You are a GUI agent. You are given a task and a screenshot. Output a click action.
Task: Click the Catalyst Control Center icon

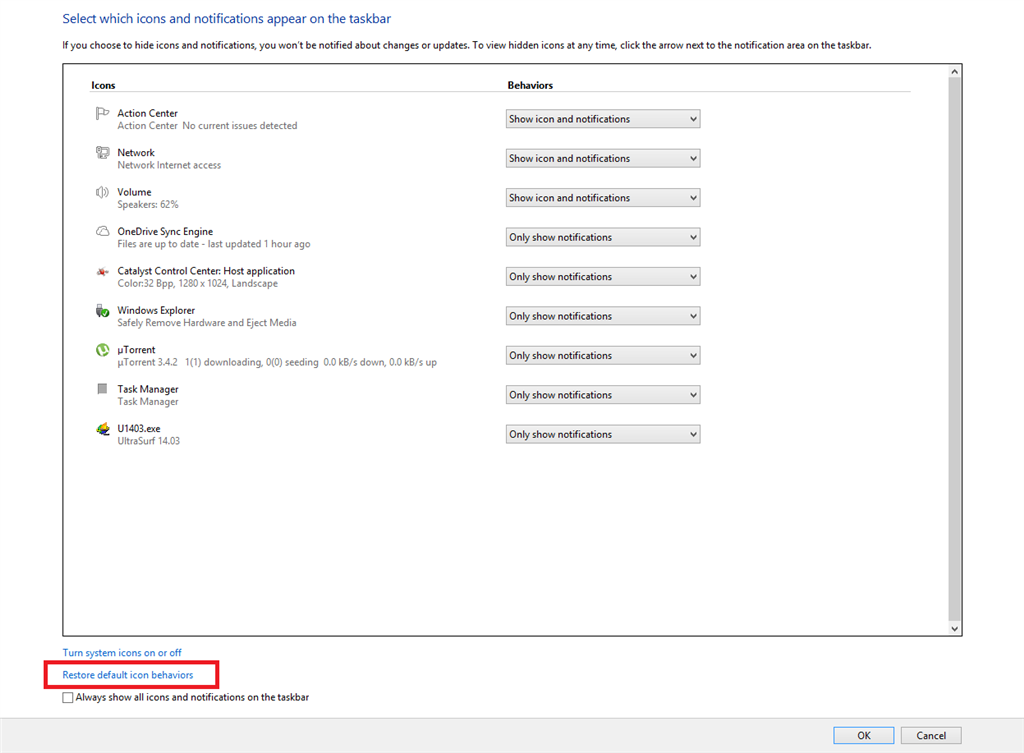(103, 271)
